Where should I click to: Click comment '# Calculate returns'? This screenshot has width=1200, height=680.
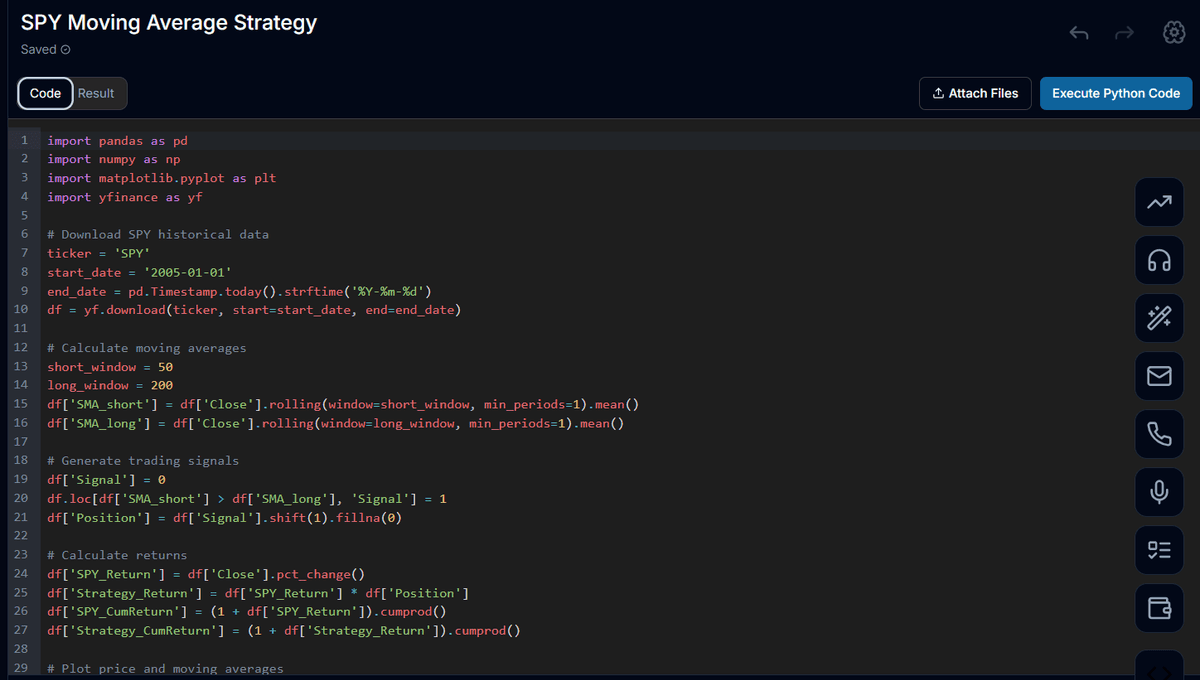pyautogui.click(x=117, y=555)
